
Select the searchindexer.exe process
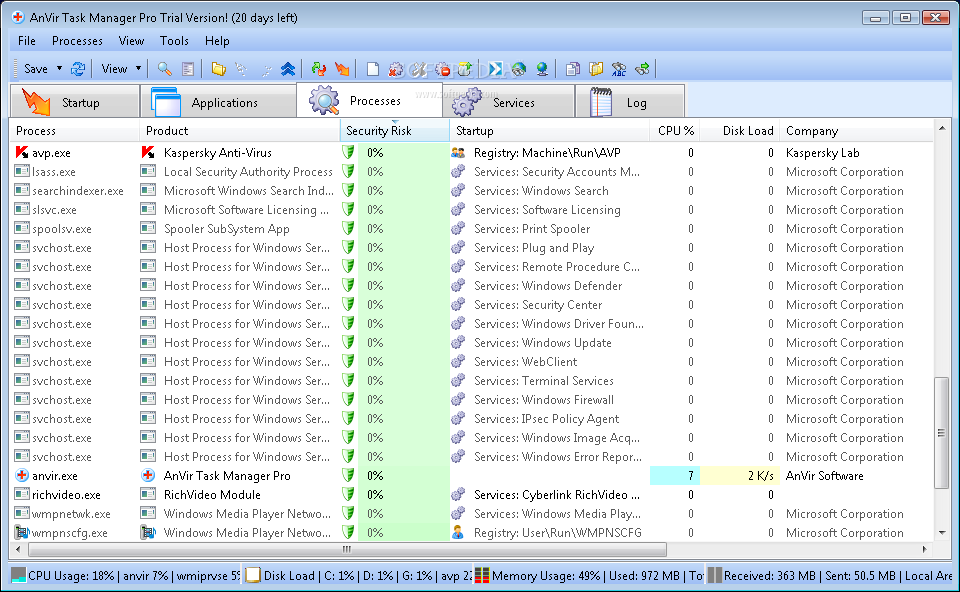coord(77,191)
